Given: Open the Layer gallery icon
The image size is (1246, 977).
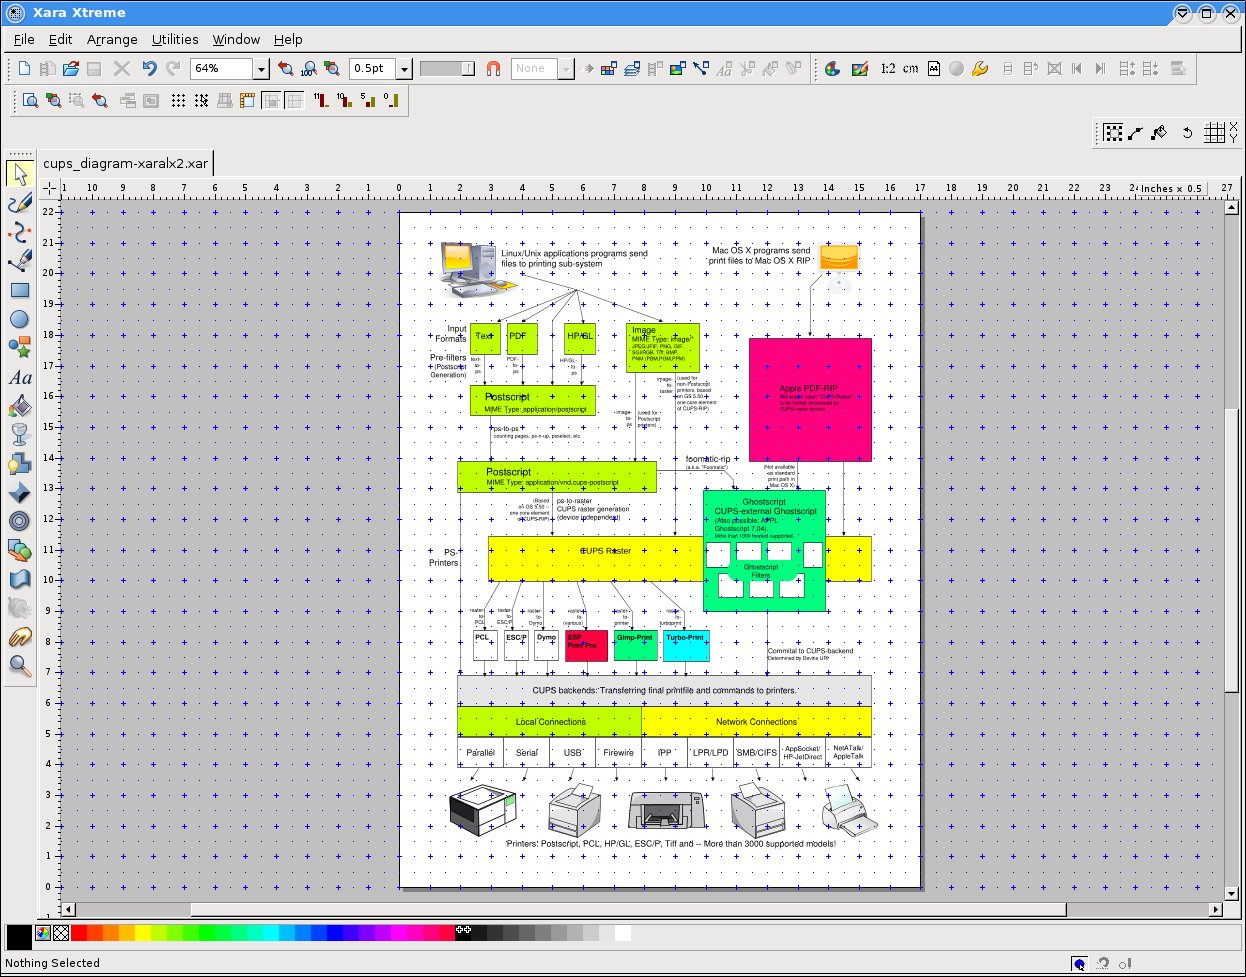Looking at the screenshot, I should [632, 69].
